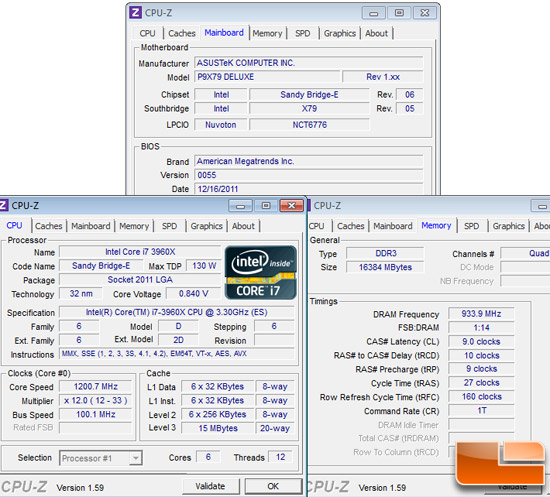Click the Validate button in CPU window
Viewport: 550px width, 497px height.
[x=210, y=486]
